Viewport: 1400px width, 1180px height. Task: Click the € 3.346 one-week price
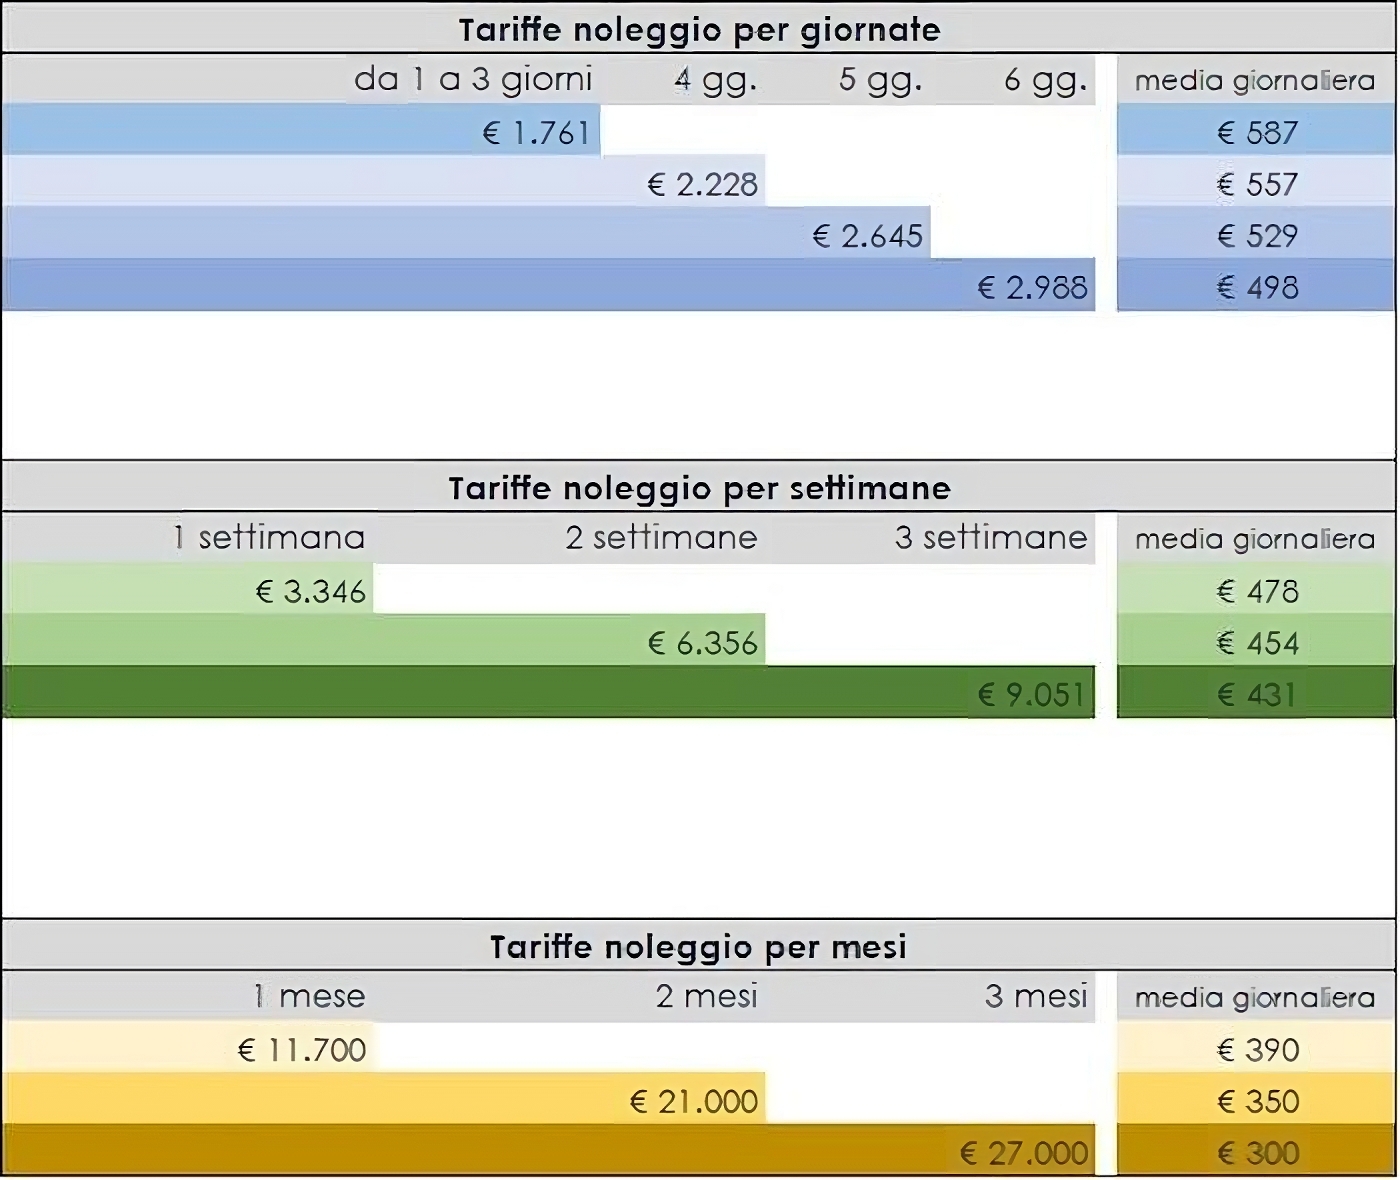(x=311, y=592)
